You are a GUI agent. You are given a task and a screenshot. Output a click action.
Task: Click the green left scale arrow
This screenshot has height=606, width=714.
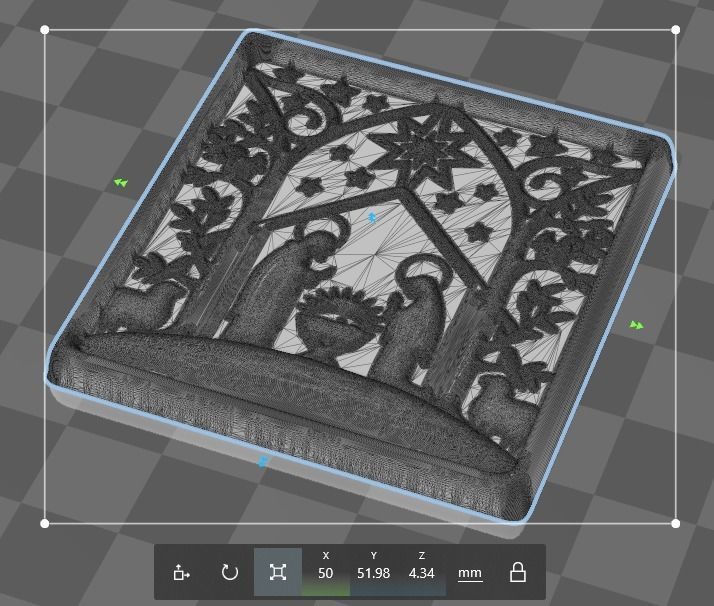click(121, 183)
